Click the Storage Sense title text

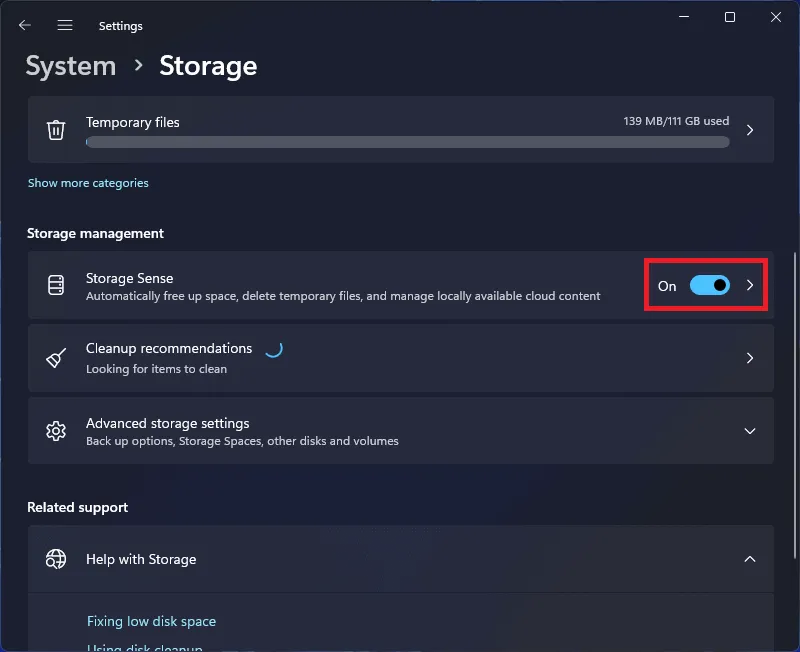(x=130, y=278)
